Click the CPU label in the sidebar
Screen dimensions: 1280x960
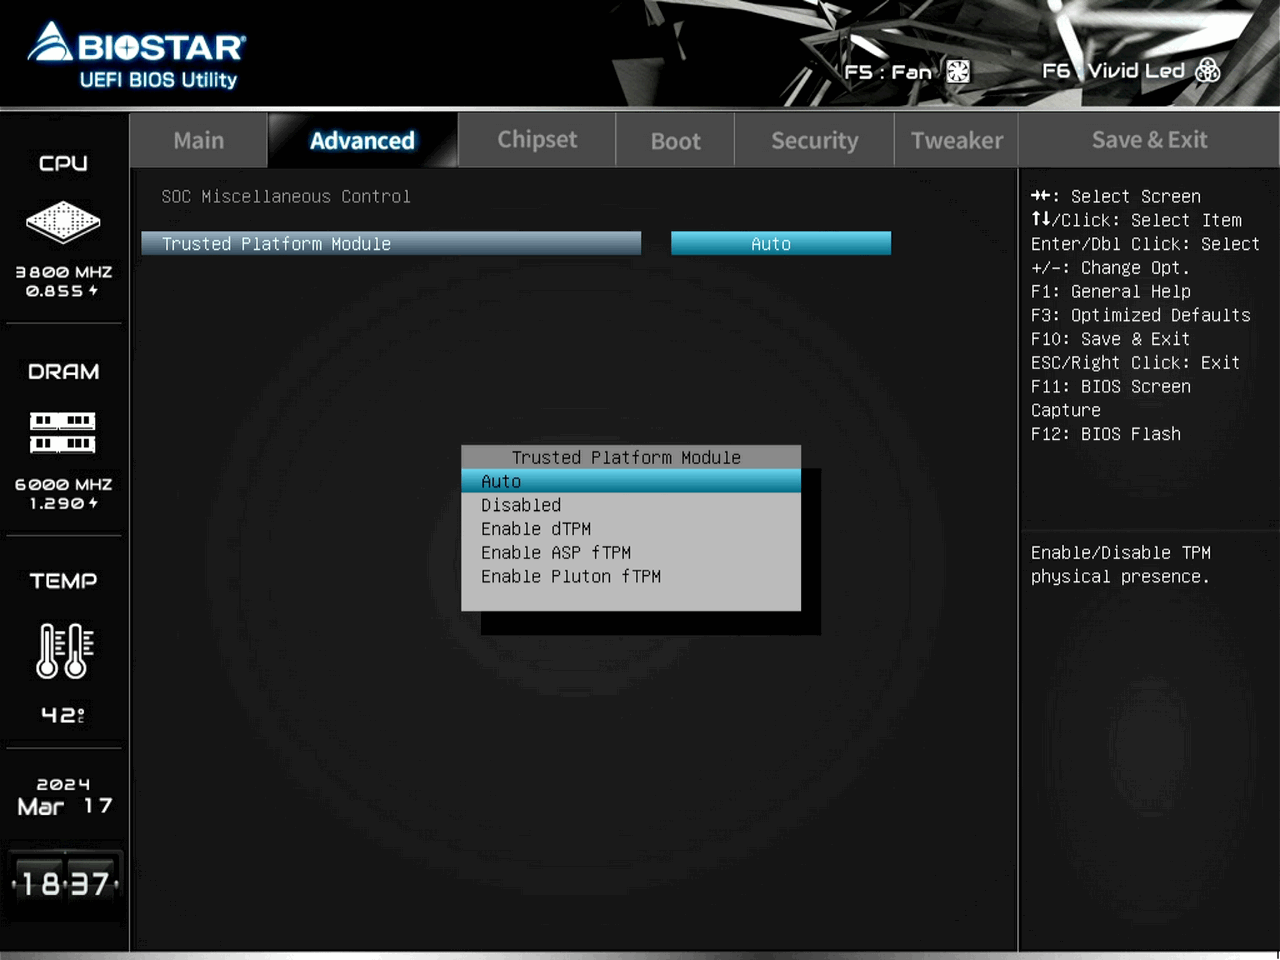[x=63, y=163]
